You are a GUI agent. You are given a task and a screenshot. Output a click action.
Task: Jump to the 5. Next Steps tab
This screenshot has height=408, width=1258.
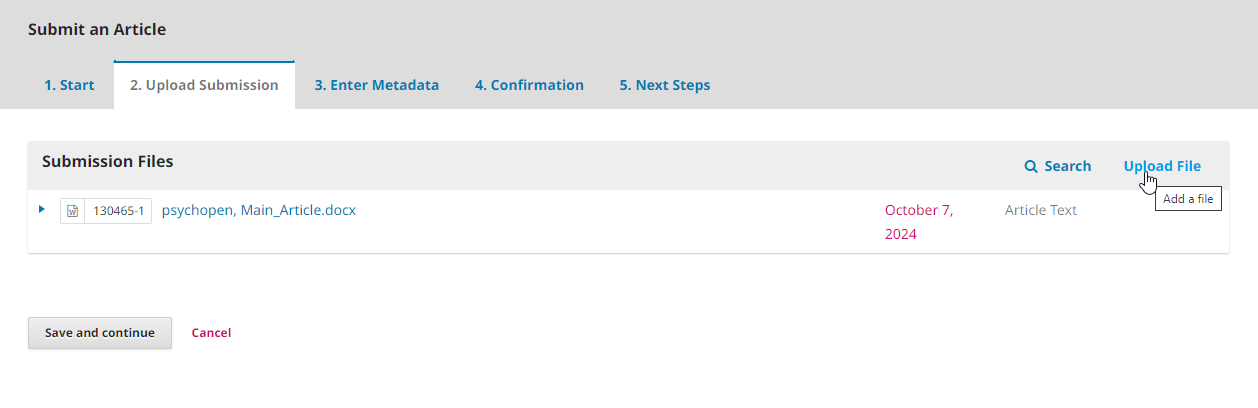pyautogui.click(x=664, y=85)
